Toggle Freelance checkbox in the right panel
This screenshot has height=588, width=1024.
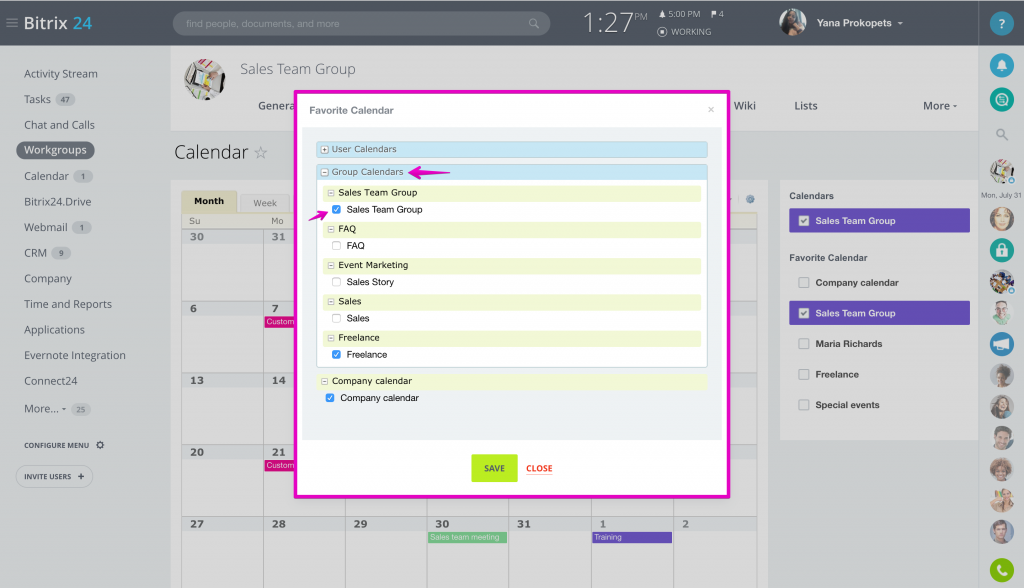(x=804, y=374)
